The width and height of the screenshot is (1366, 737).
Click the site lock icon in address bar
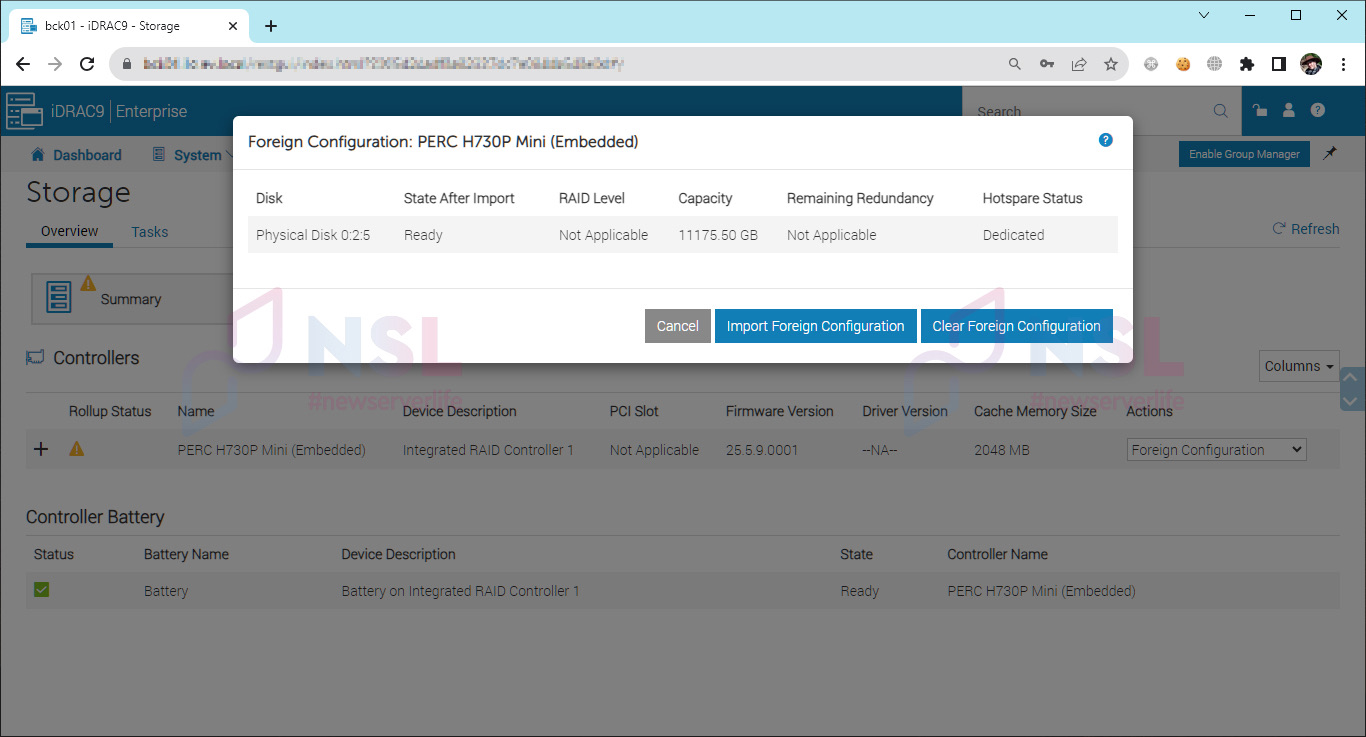pos(127,64)
